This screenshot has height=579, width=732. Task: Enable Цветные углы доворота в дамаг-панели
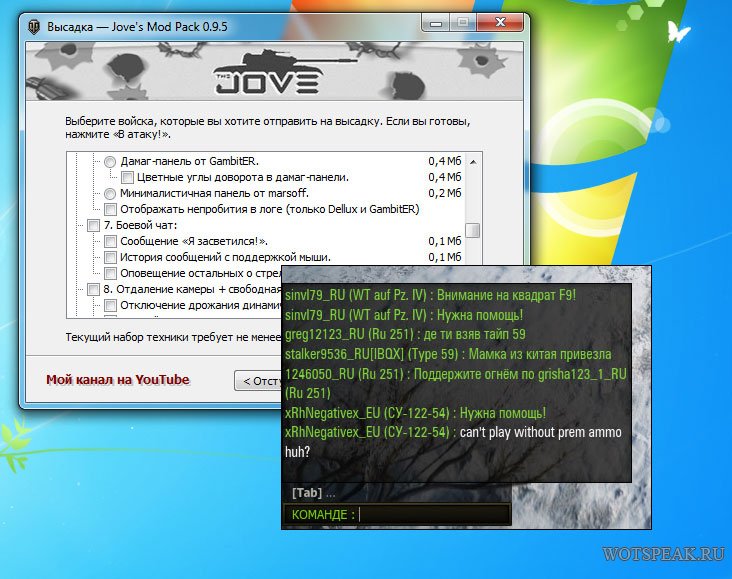click(127, 177)
